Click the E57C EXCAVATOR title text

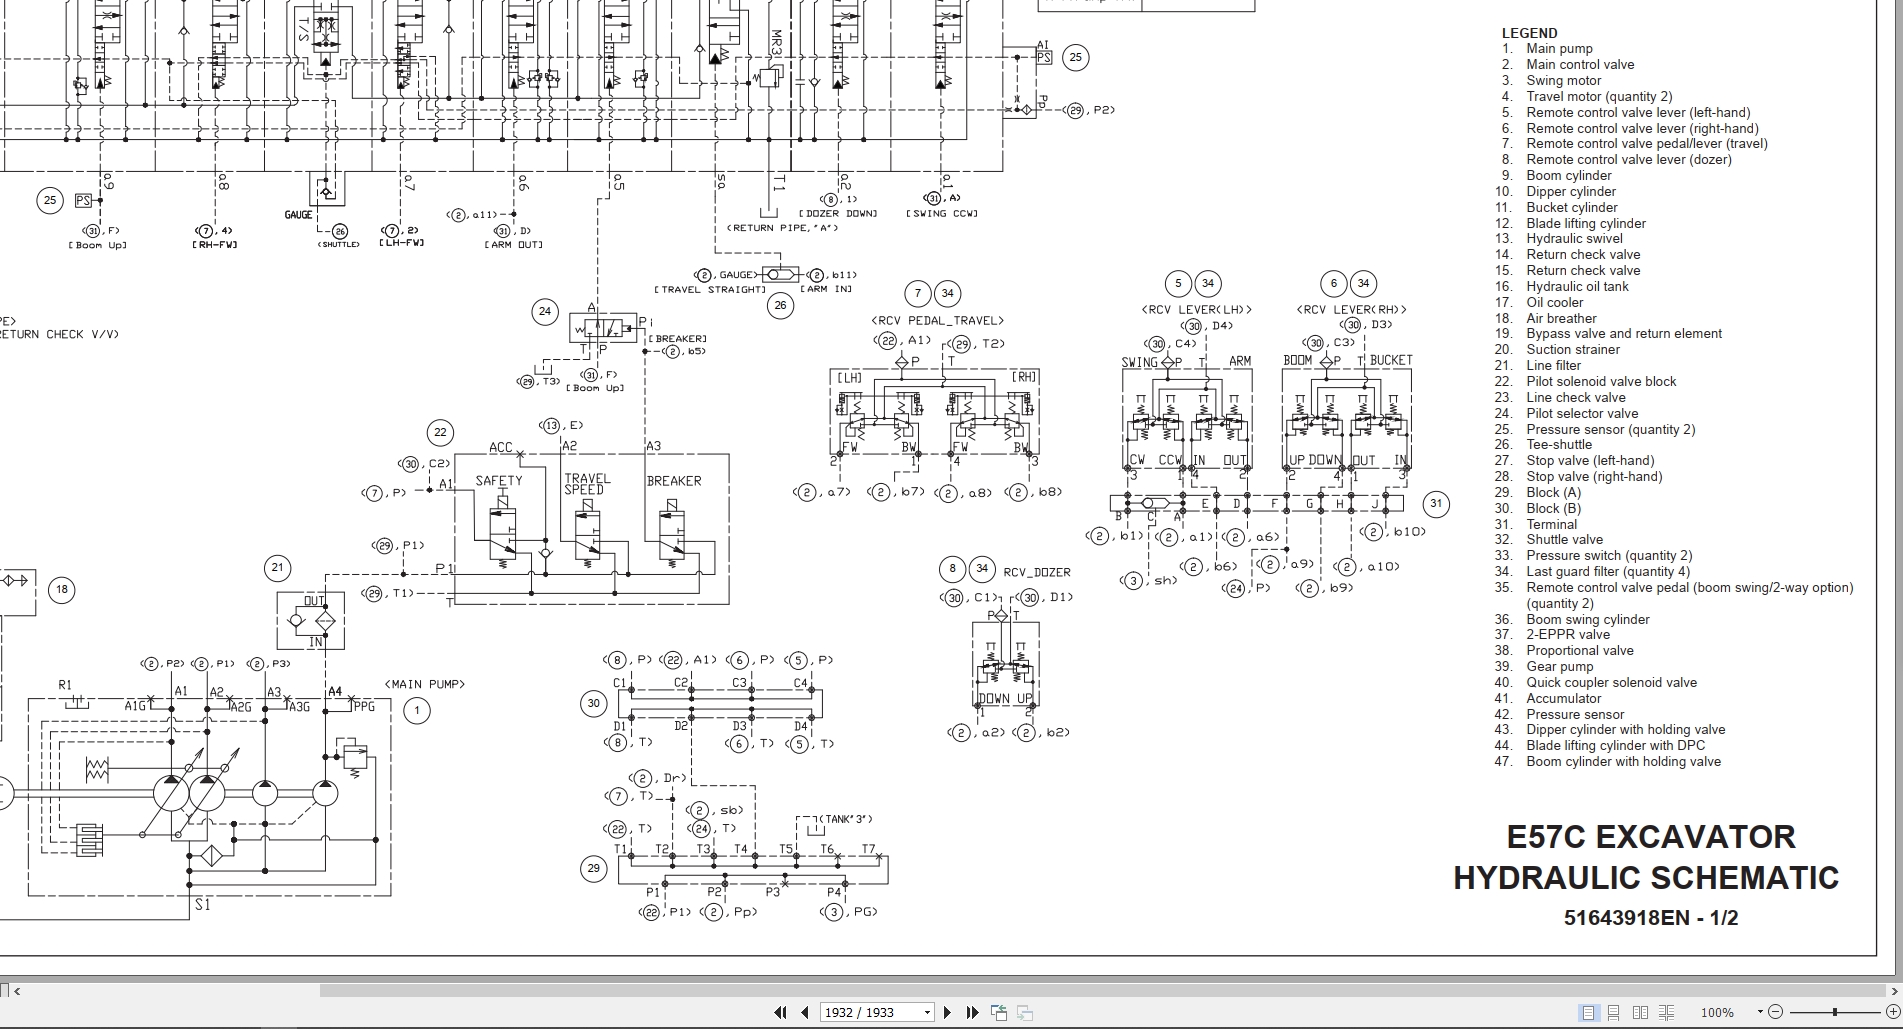1651,836
